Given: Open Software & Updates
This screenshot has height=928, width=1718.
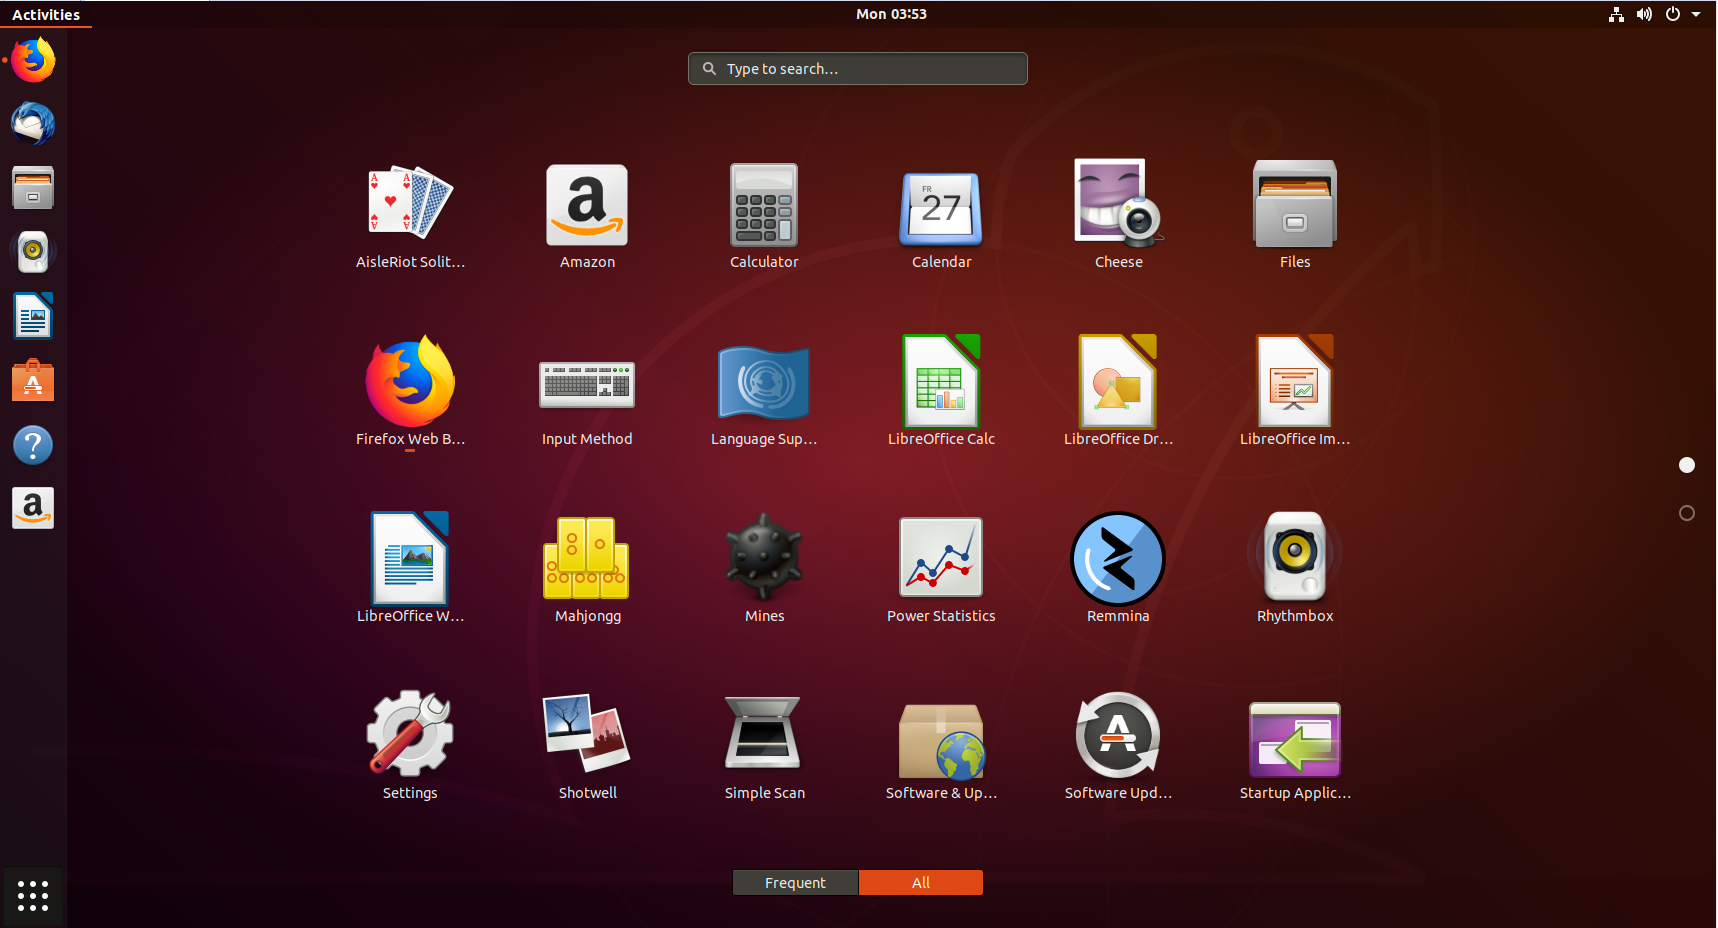Looking at the screenshot, I should tap(941, 740).
